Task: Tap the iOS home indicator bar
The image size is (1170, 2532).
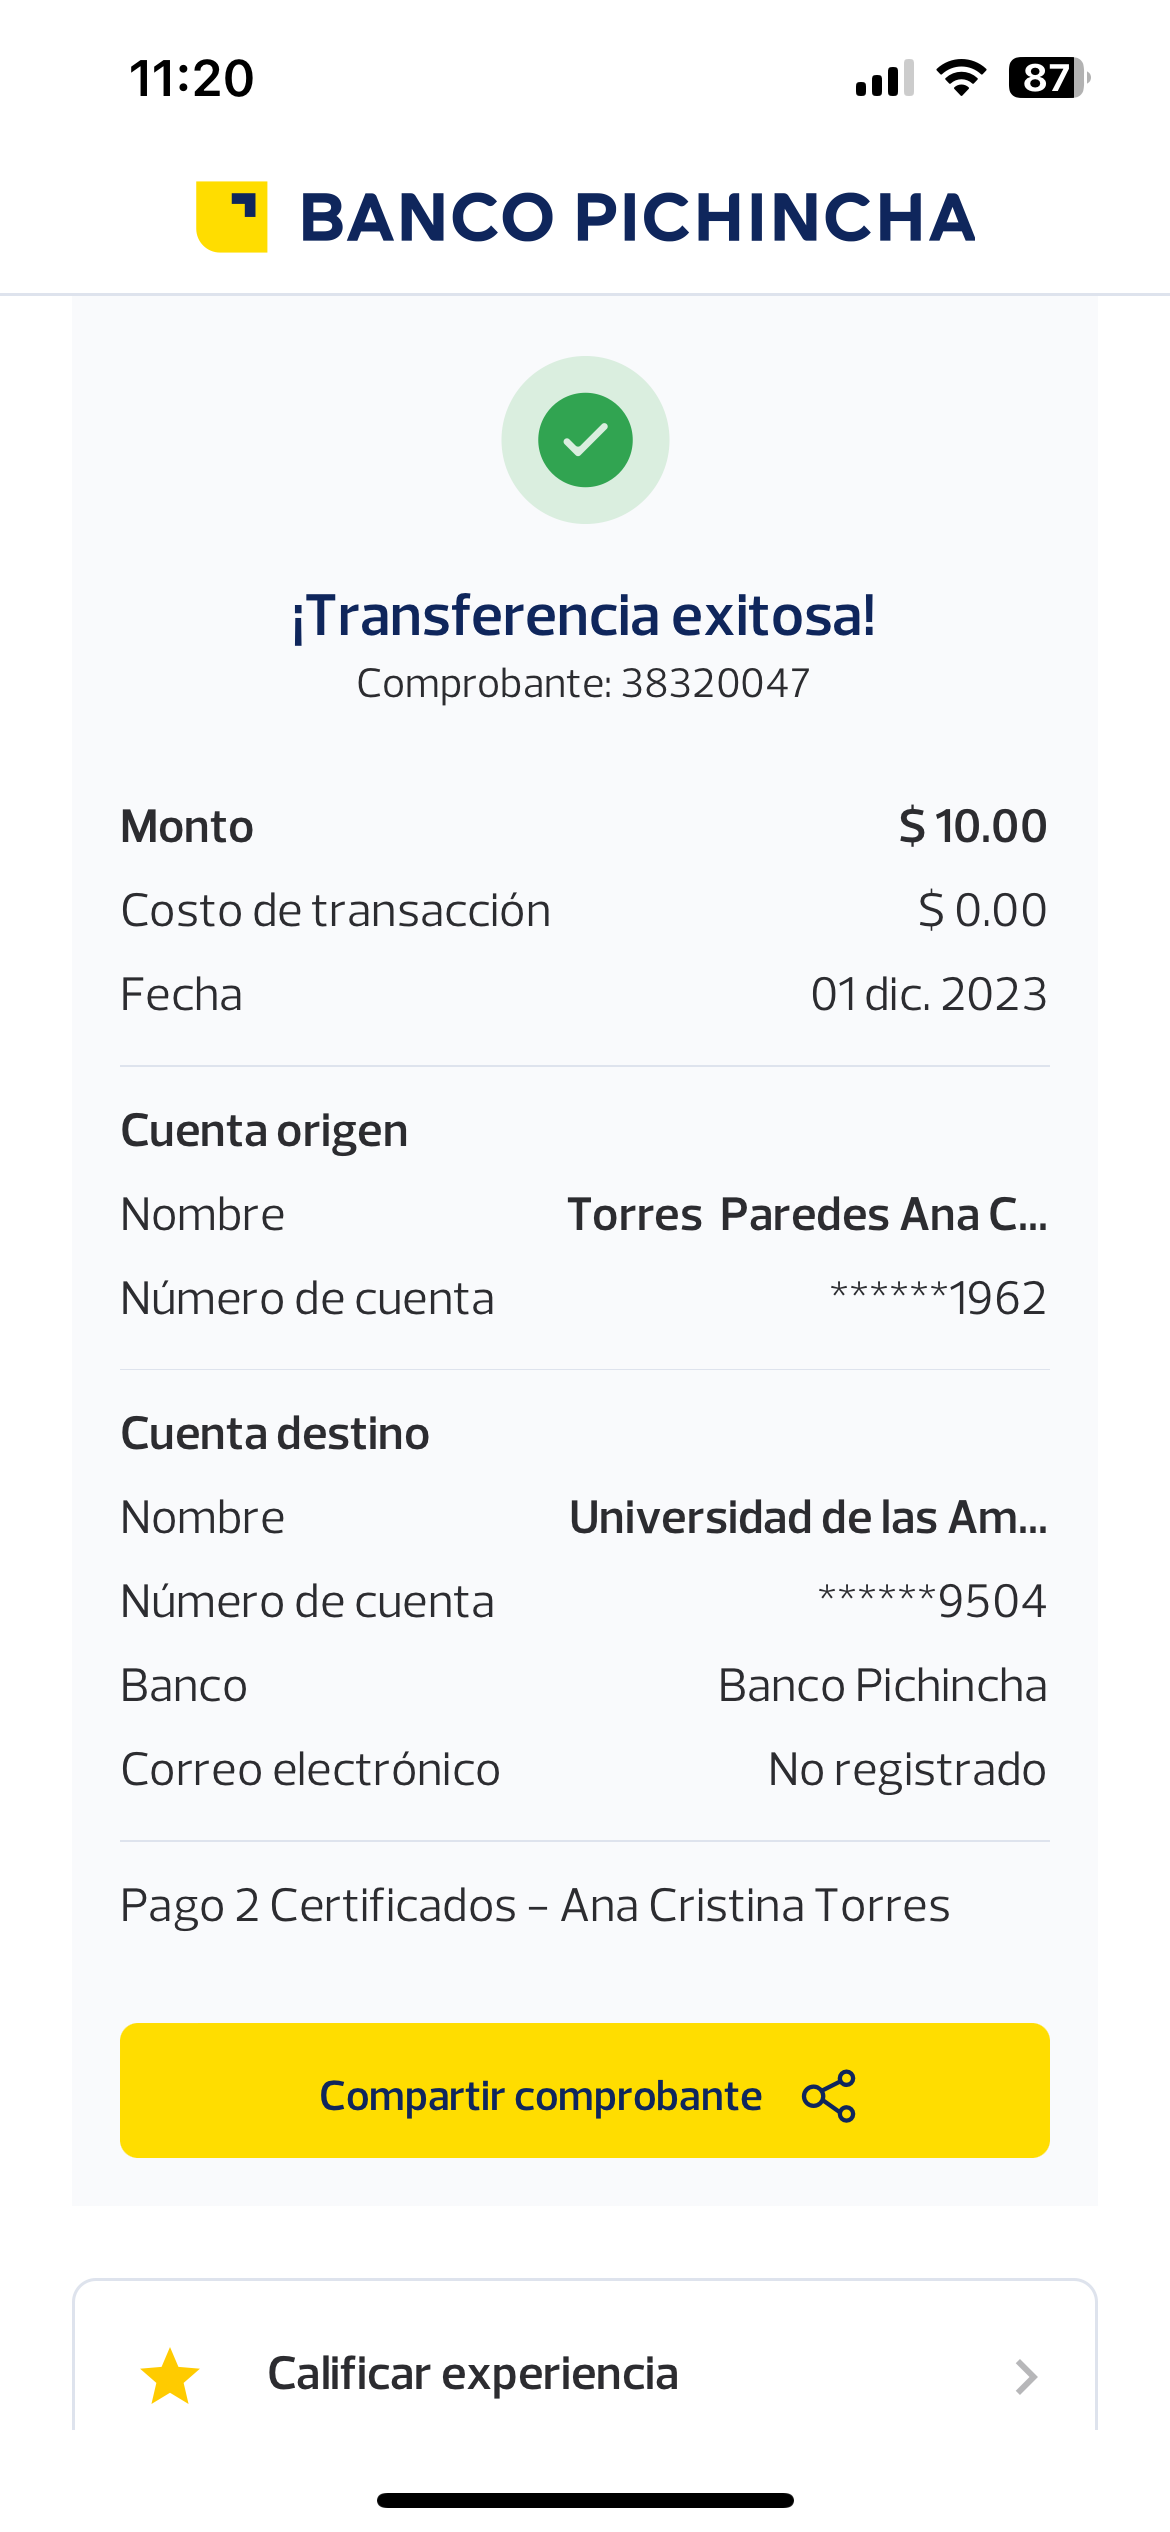Action: pyautogui.click(x=585, y=2500)
